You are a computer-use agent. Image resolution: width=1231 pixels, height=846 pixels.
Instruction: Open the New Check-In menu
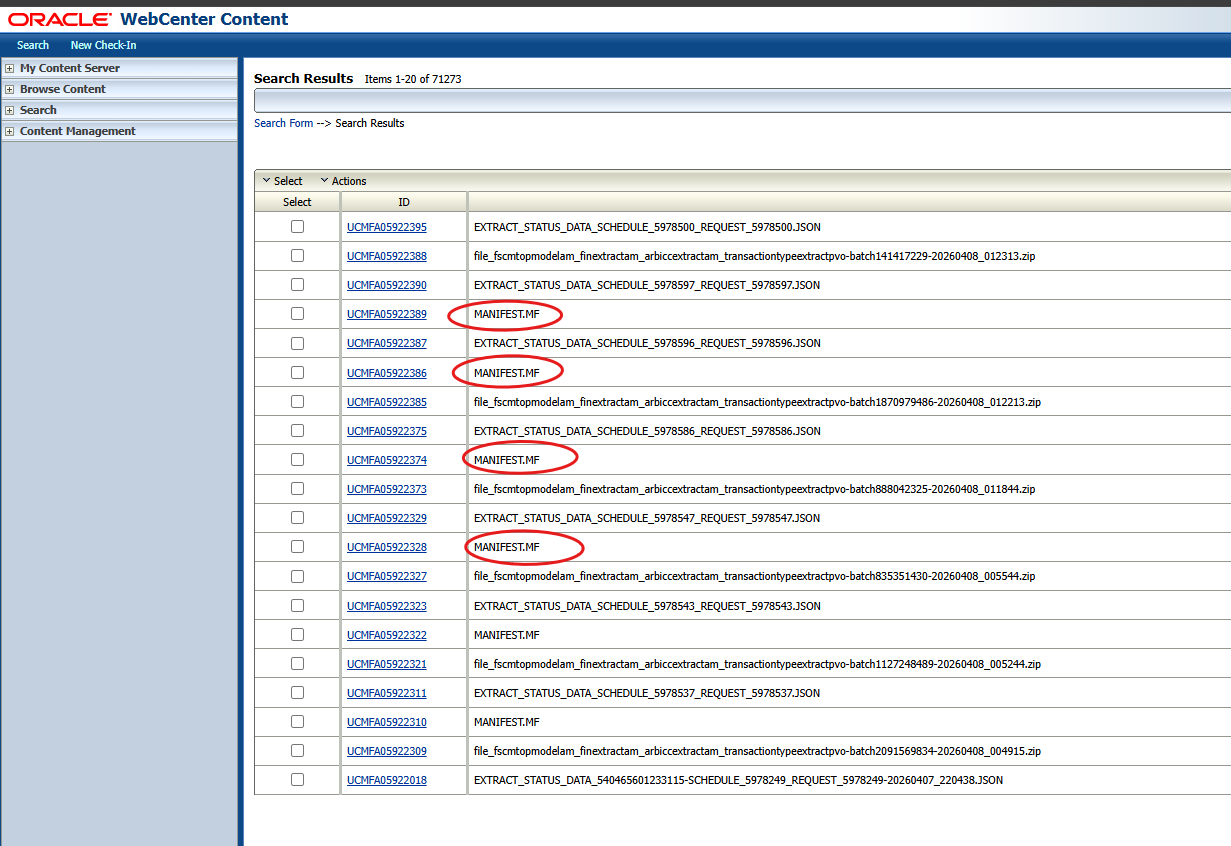103,45
